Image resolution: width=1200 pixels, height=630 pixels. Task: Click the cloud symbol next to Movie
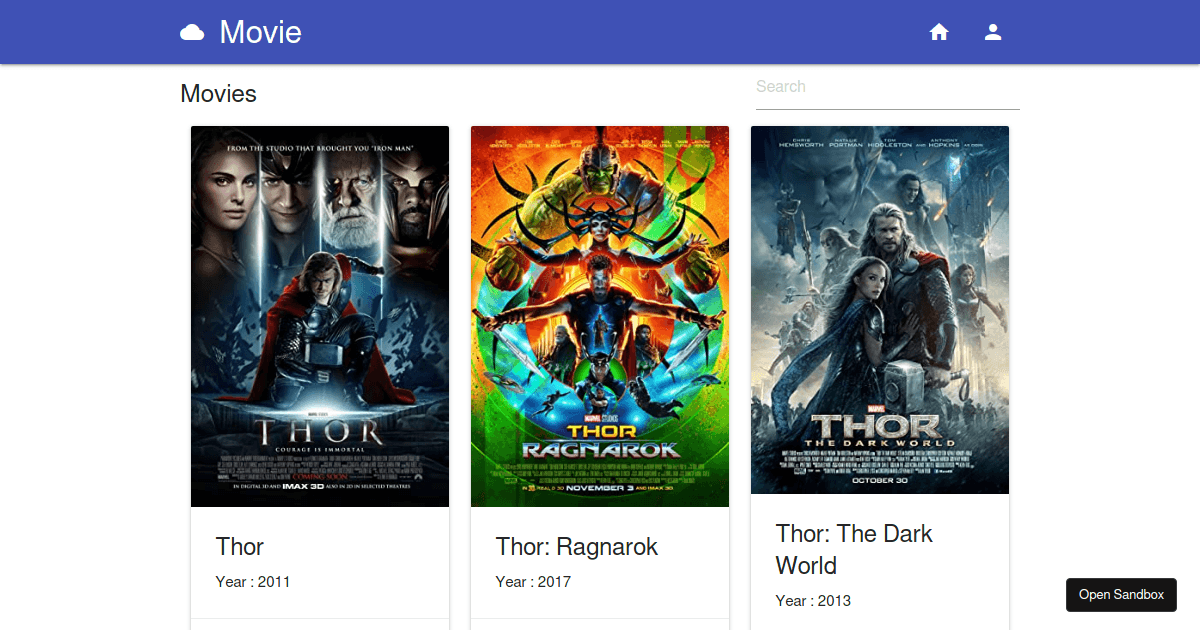191,31
